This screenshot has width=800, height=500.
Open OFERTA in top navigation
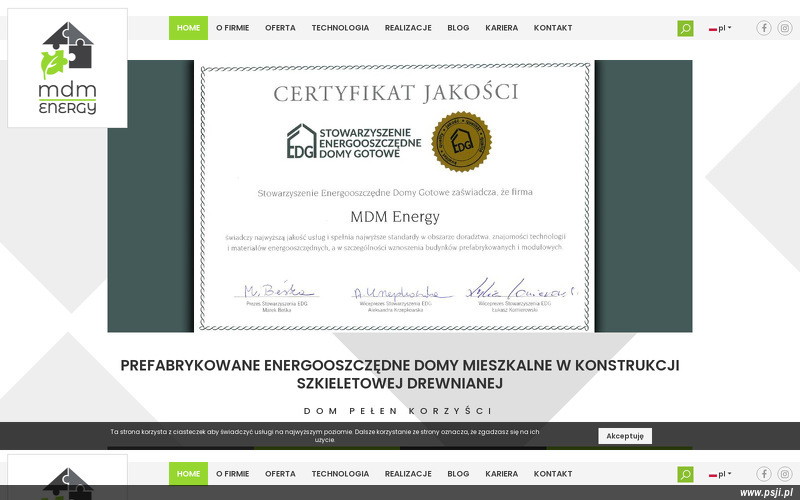[x=280, y=28]
